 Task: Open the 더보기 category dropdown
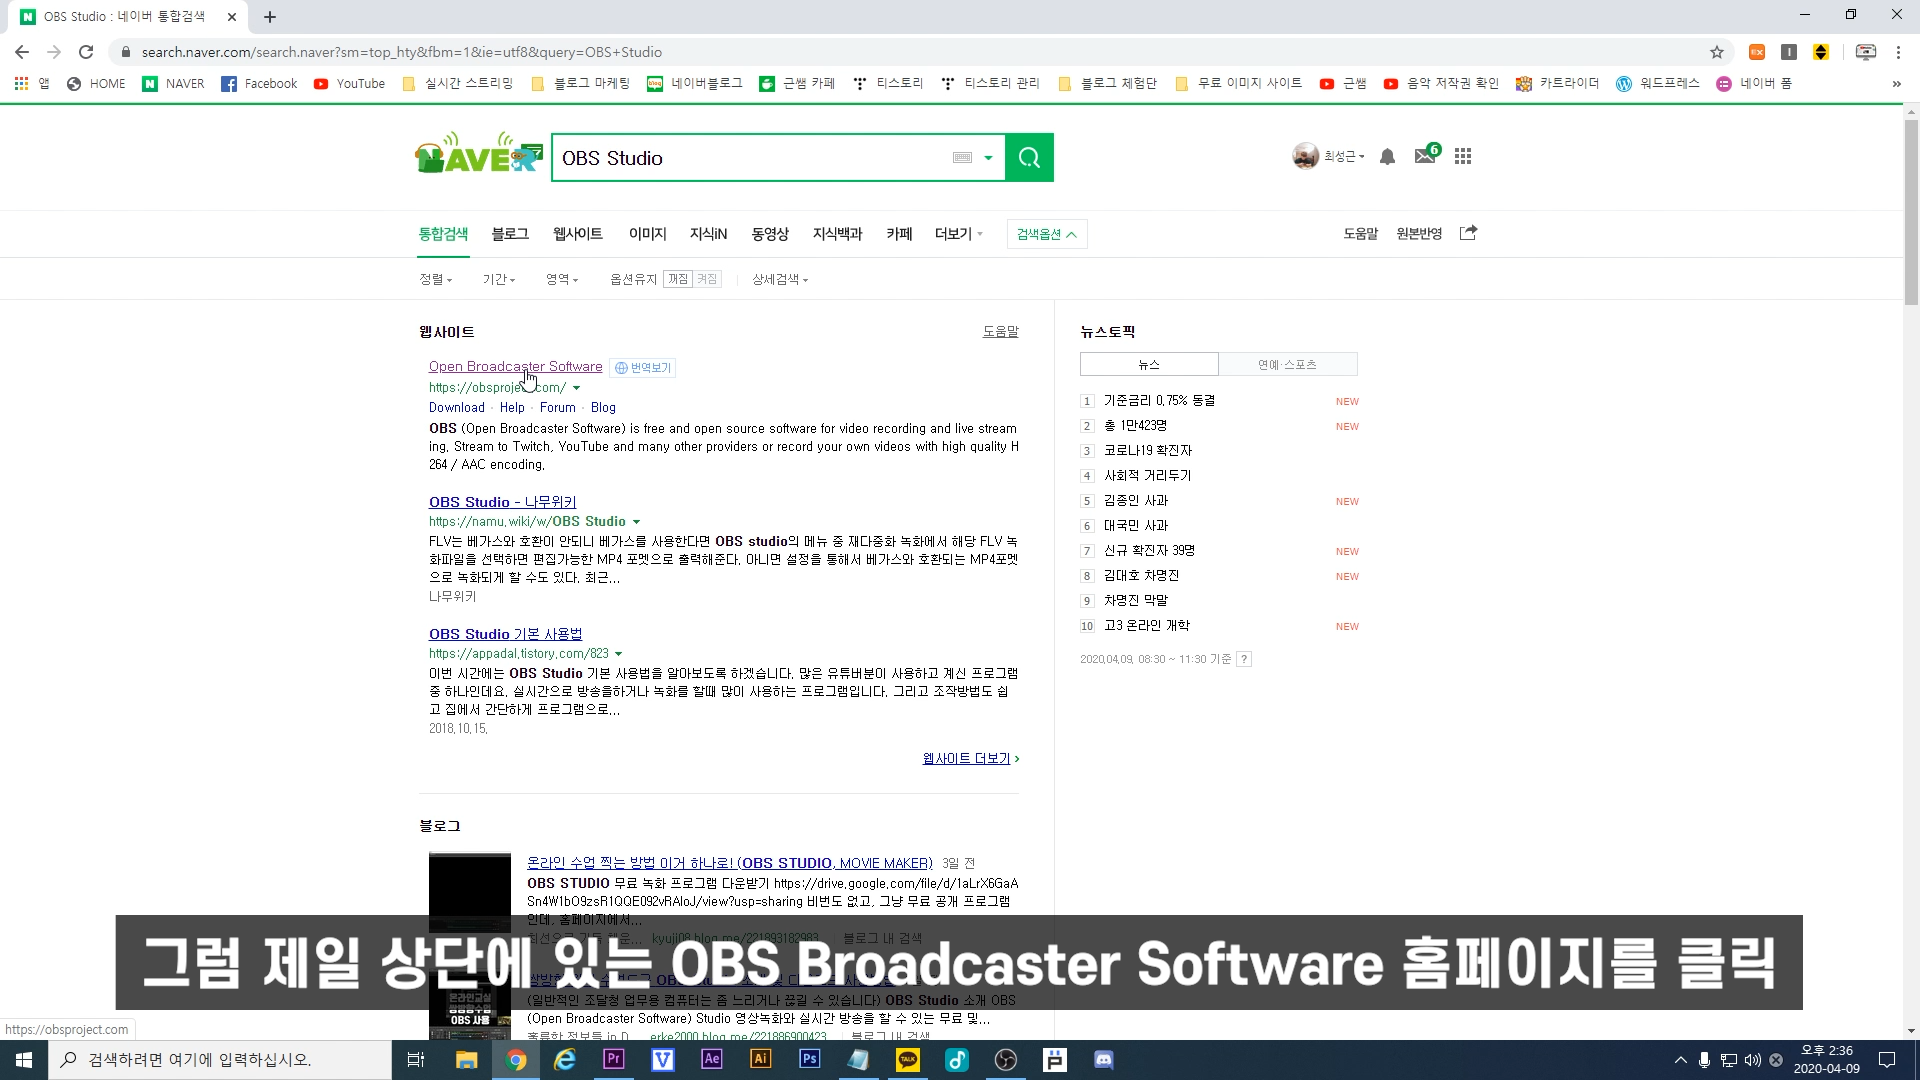pos(958,234)
